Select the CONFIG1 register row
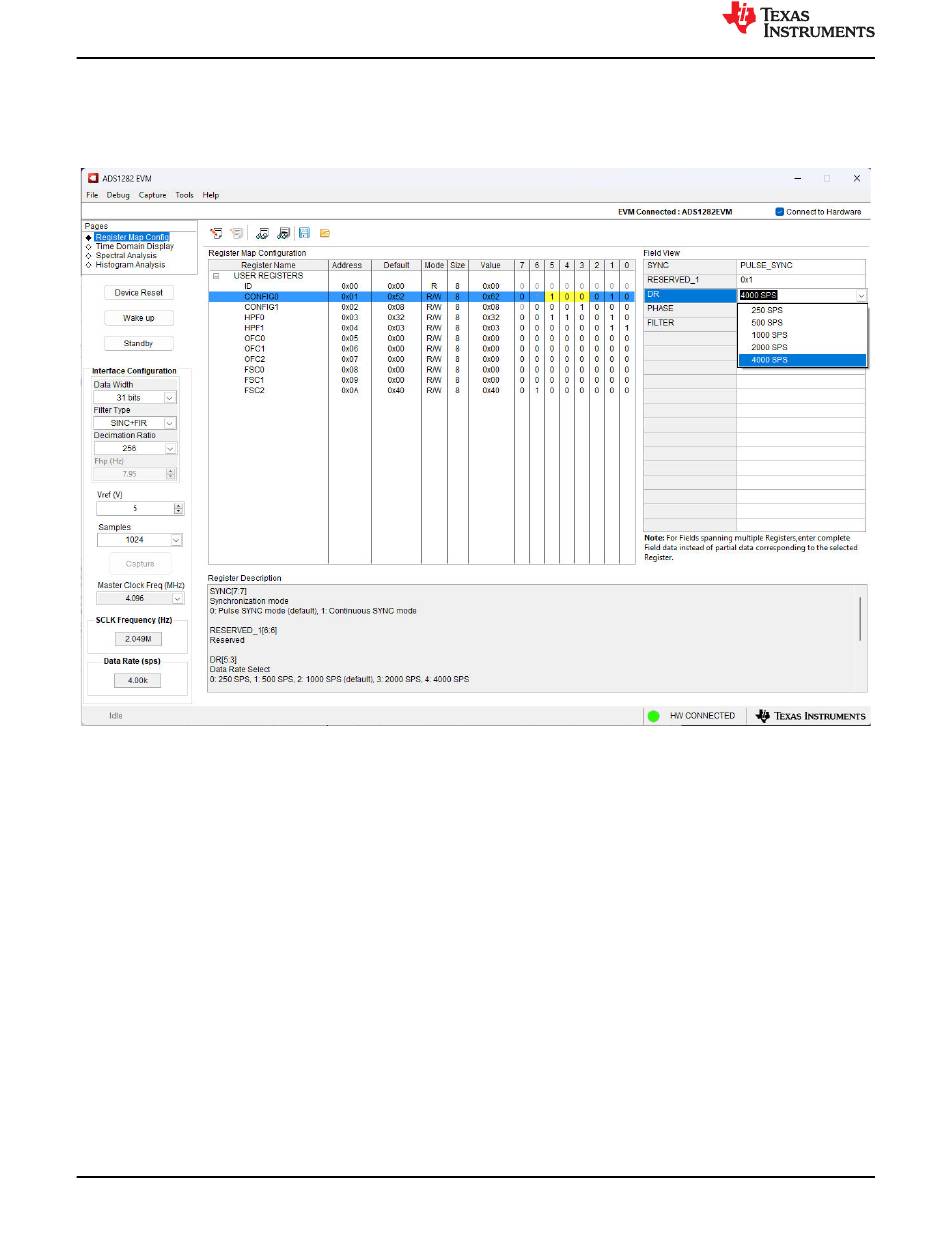This screenshot has height=1237, width=950. pyautogui.click(x=421, y=307)
